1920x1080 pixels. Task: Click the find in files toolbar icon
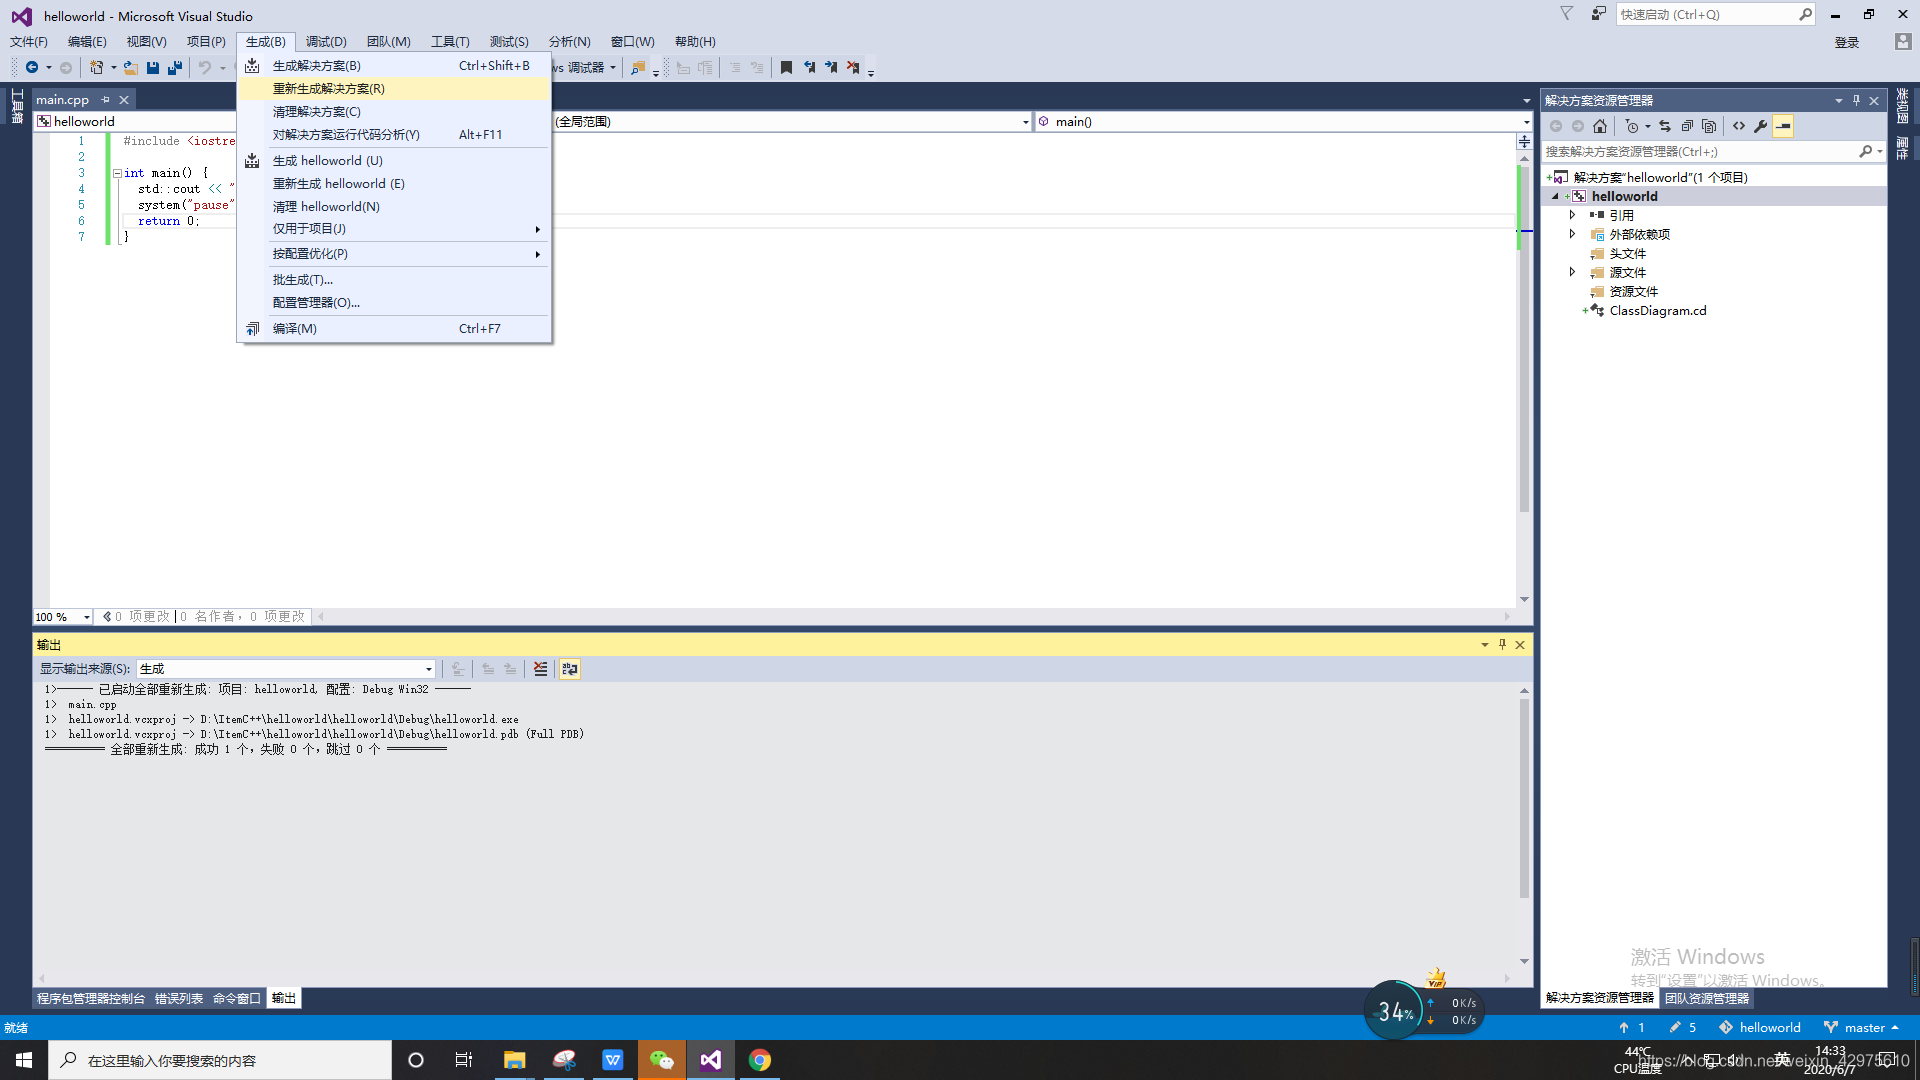click(638, 68)
